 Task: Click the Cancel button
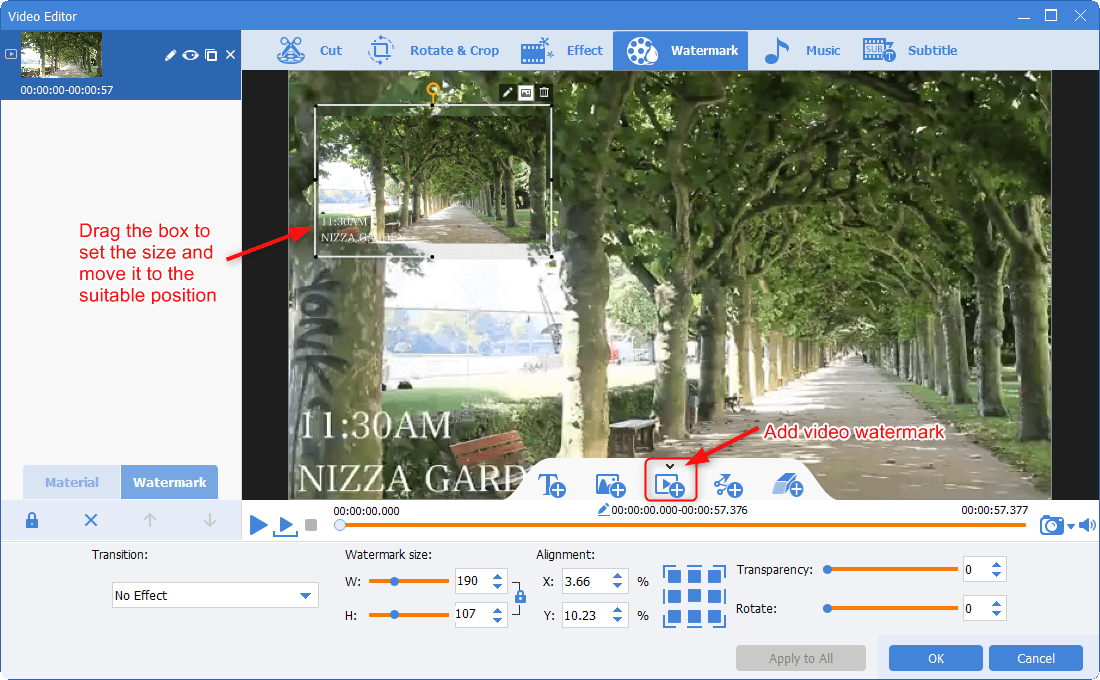1035,658
